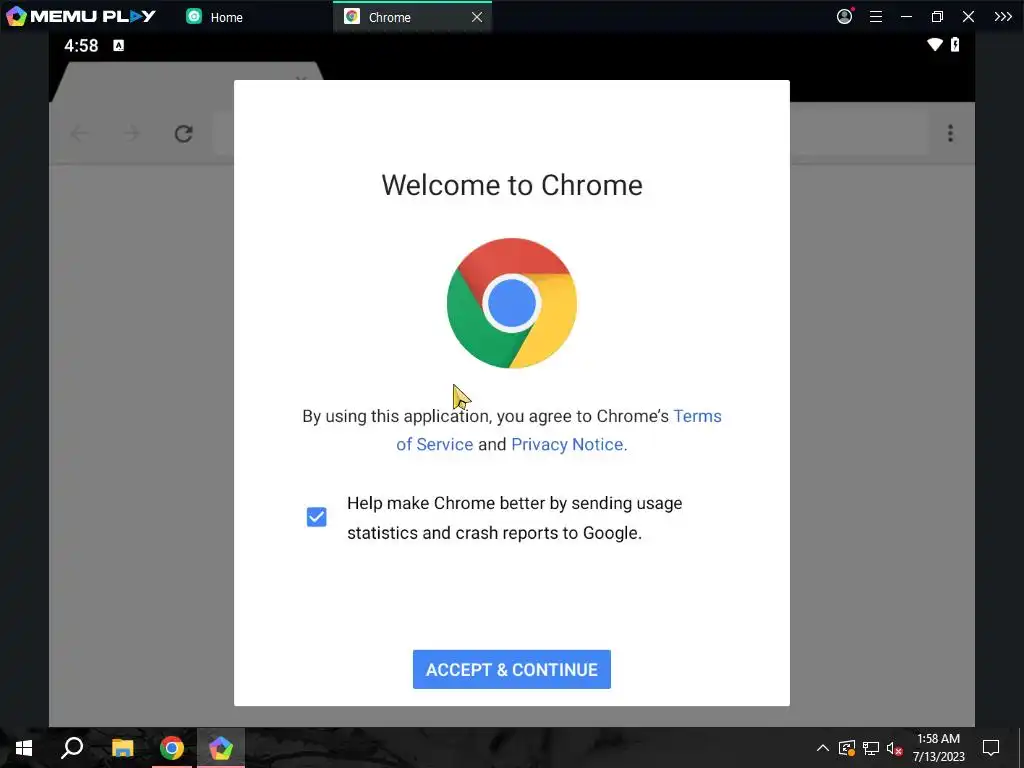
Task: Close the Chrome tab in MEmu
Action: 477,17
